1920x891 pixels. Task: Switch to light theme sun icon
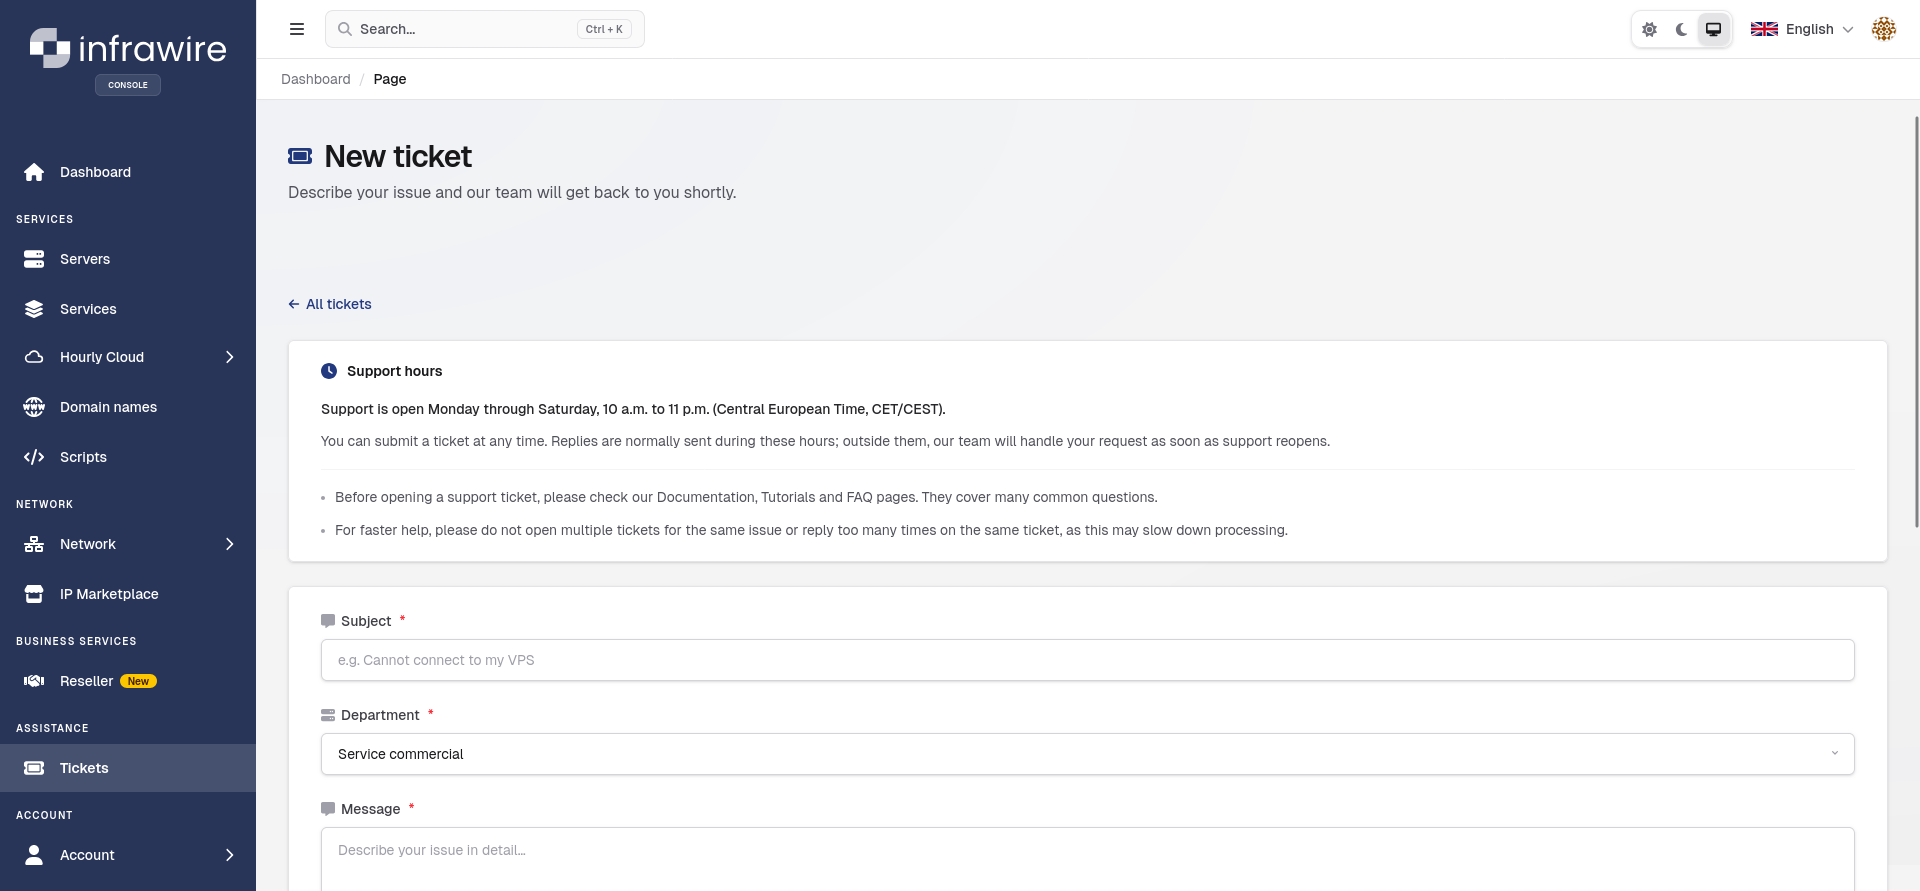click(1650, 29)
